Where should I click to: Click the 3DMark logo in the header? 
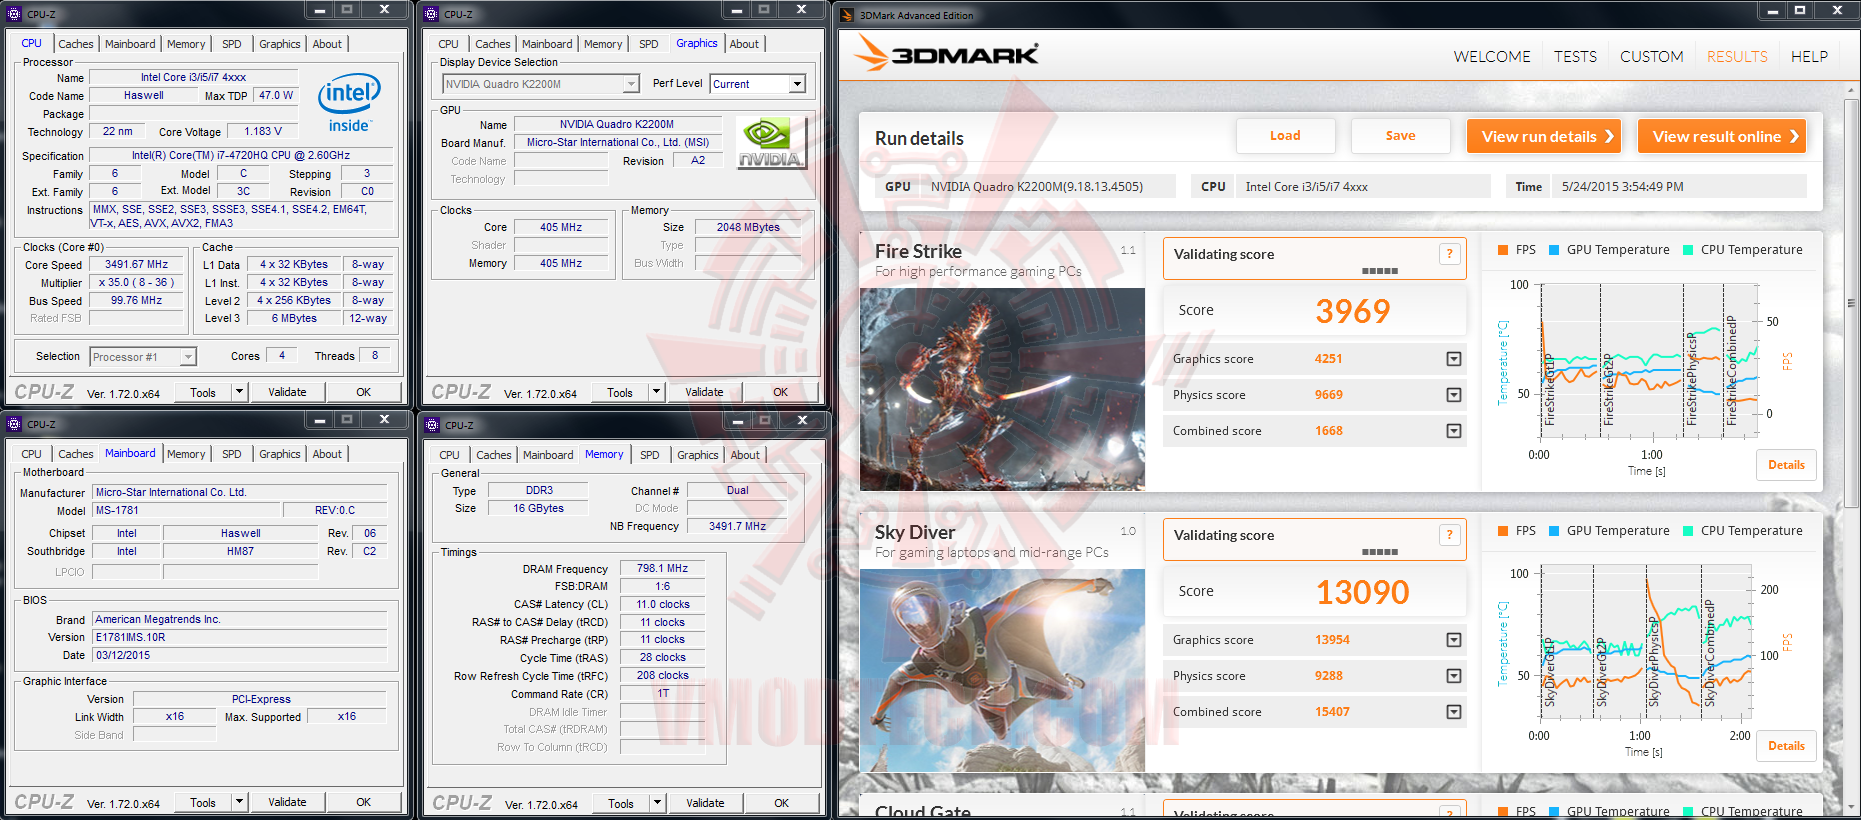947,55
